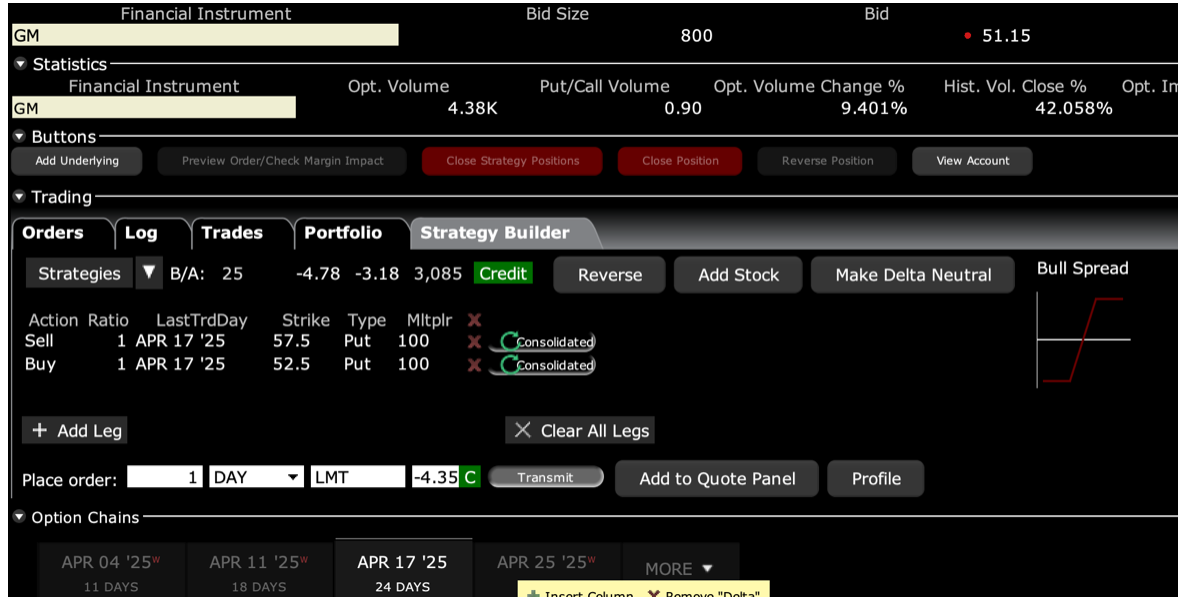The width and height of the screenshot is (1184, 604).
Task: Open the Strategies dropdown arrow
Action: pos(149,273)
